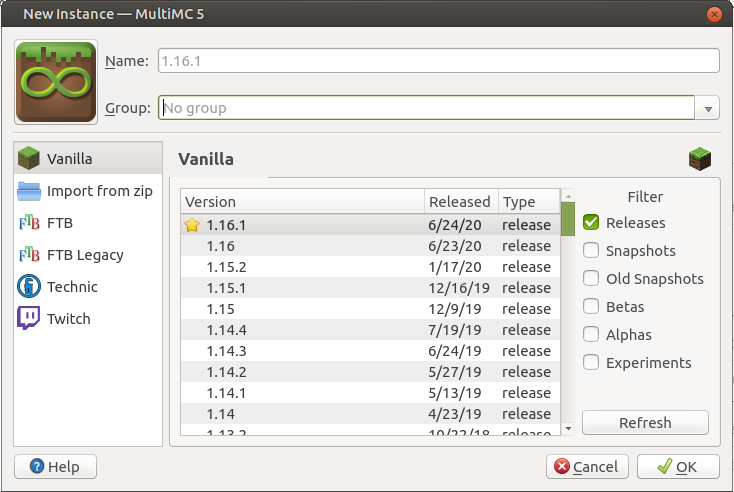Viewport: 734px width, 492px height.
Task: Click the question mark icon on Help
Action: [37, 466]
